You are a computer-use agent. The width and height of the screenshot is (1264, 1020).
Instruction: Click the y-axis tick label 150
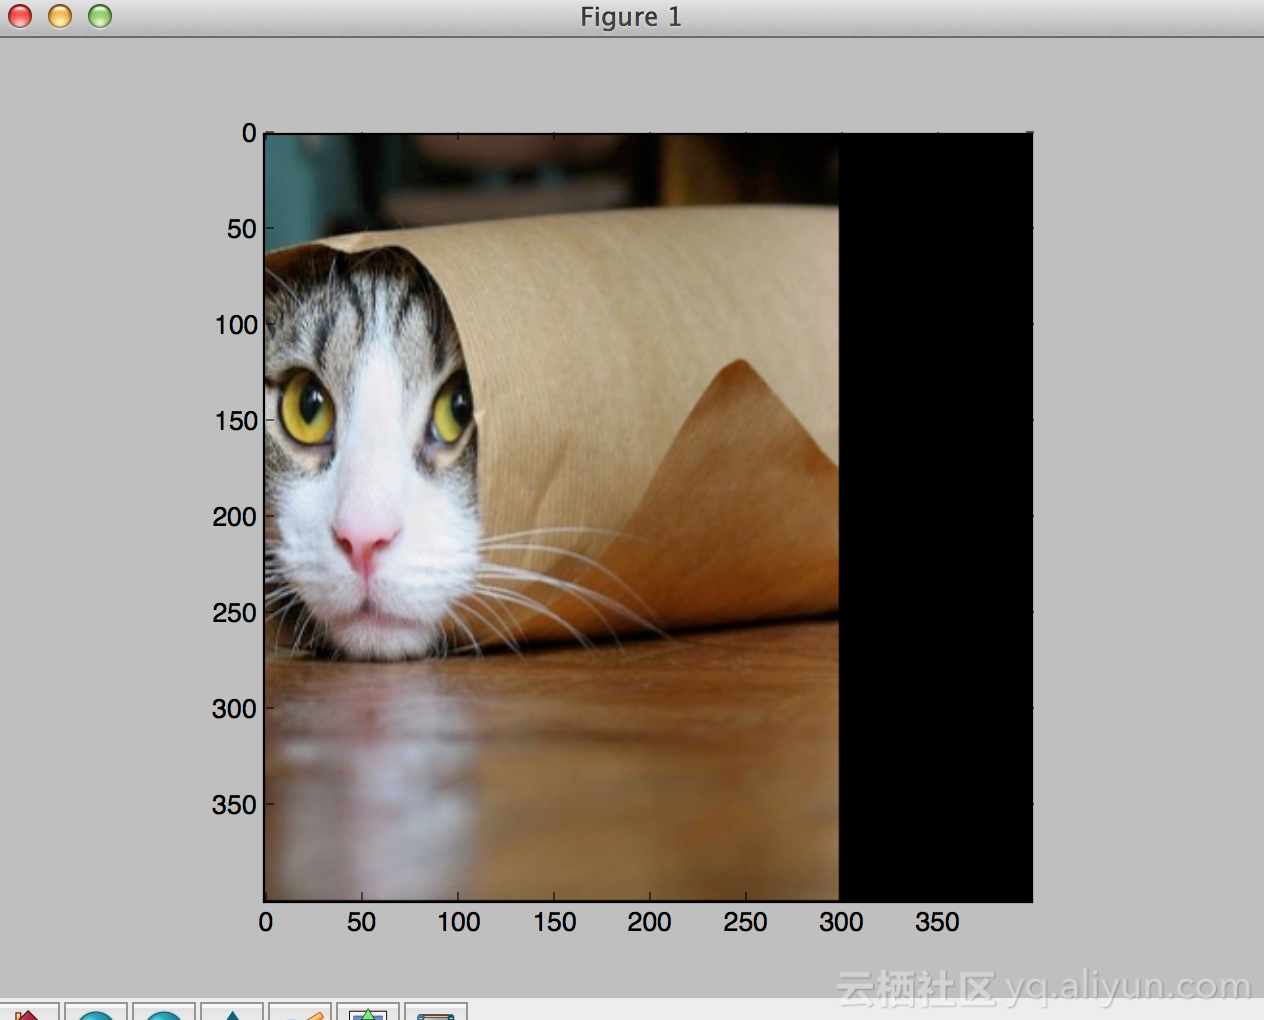236,421
